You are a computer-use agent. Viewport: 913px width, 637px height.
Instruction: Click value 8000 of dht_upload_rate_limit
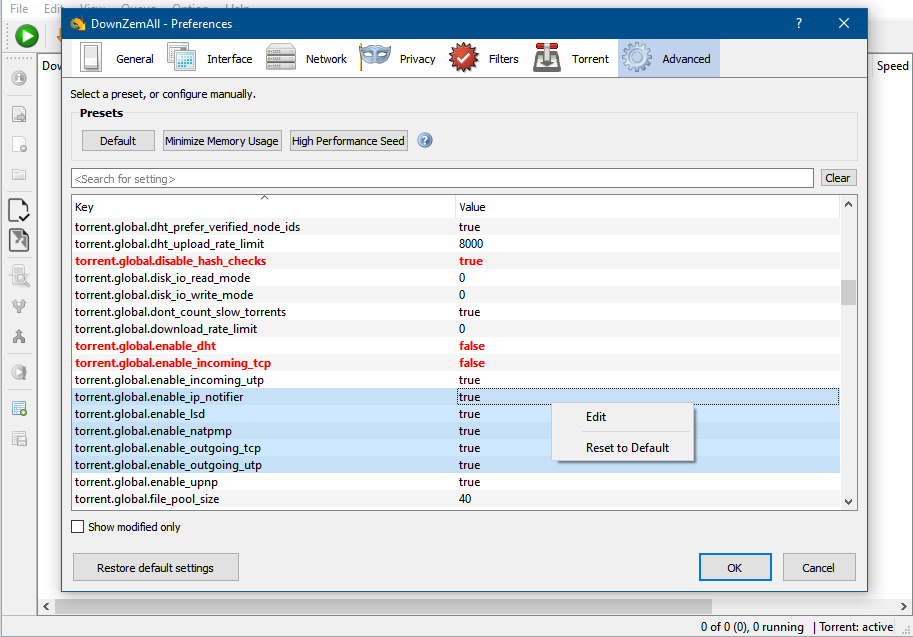coord(471,244)
